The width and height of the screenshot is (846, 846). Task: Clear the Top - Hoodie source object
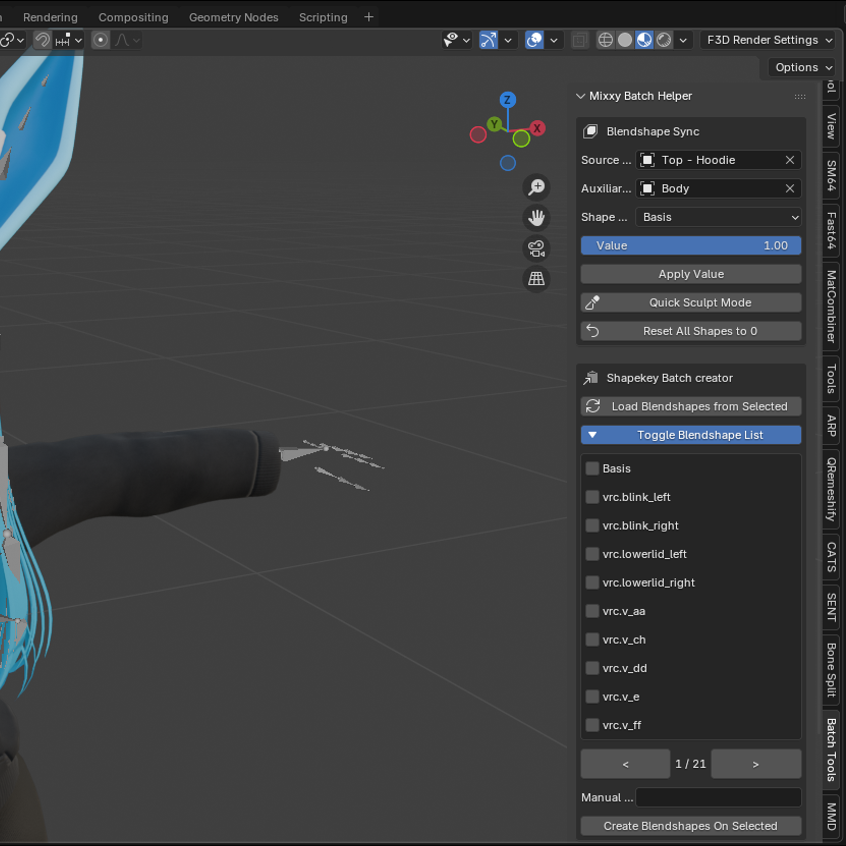click(x=790, y=160)
